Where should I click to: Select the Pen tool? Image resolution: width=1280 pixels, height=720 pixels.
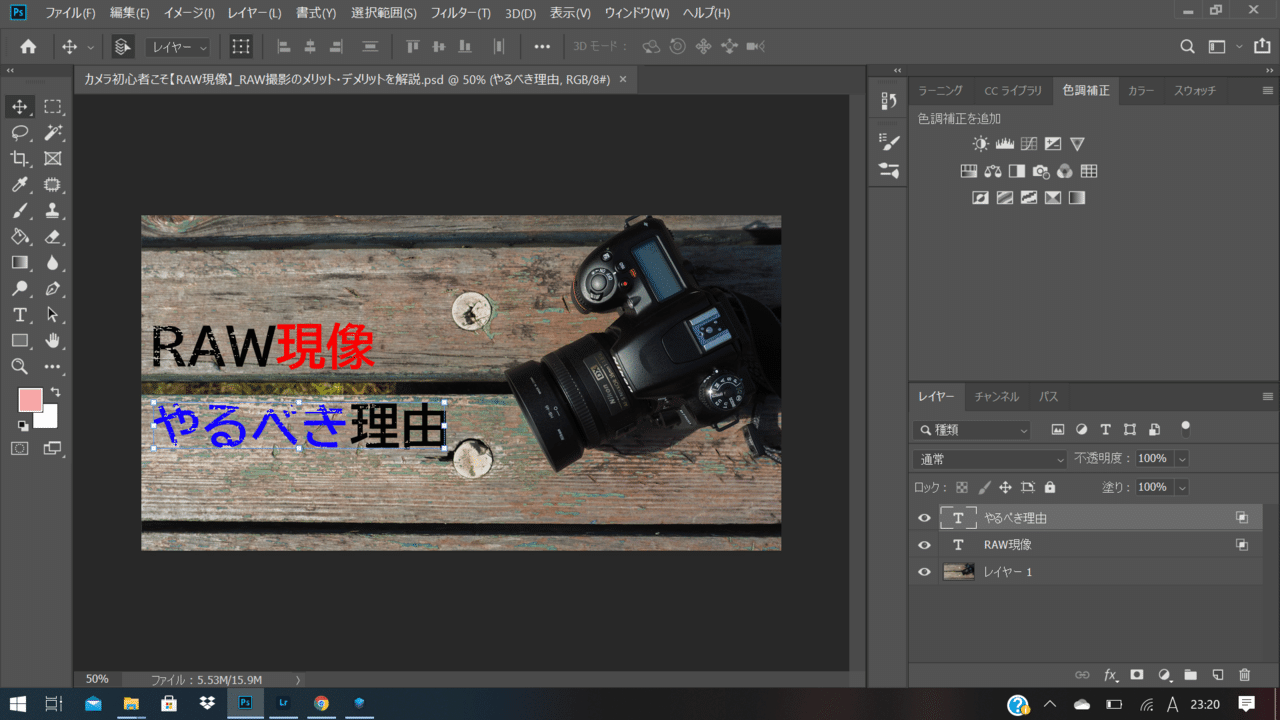[x=53, y=289]
